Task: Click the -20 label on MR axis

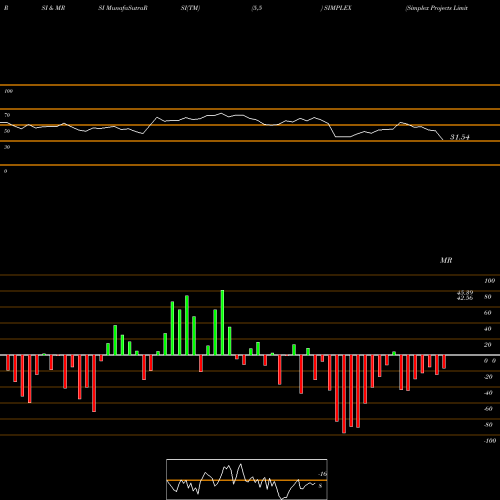Action: [x=488, y=377]
